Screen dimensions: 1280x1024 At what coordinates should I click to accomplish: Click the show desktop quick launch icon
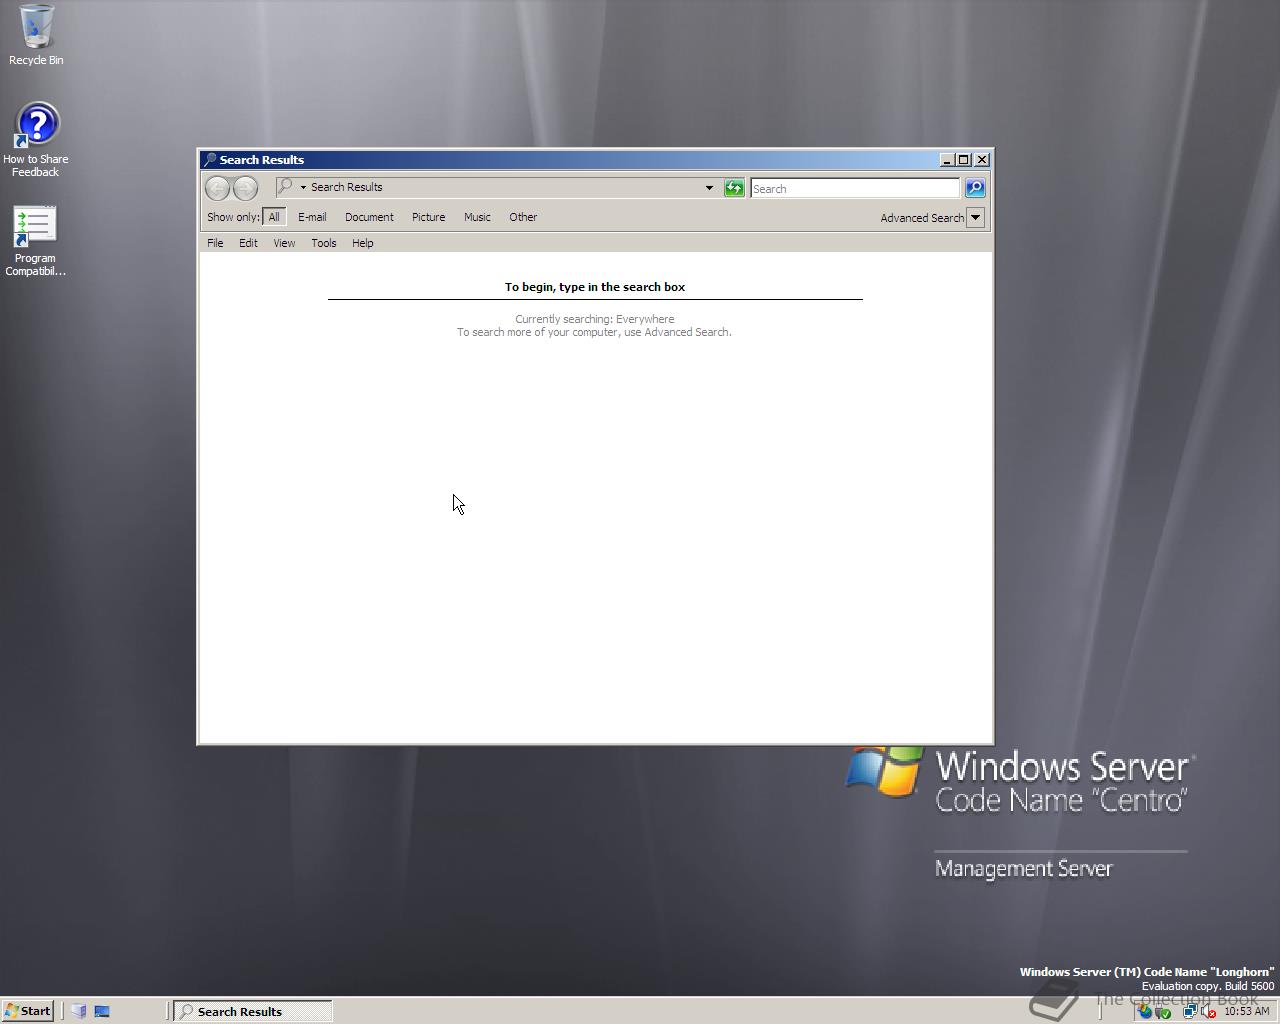click(x=102, y=1011)
